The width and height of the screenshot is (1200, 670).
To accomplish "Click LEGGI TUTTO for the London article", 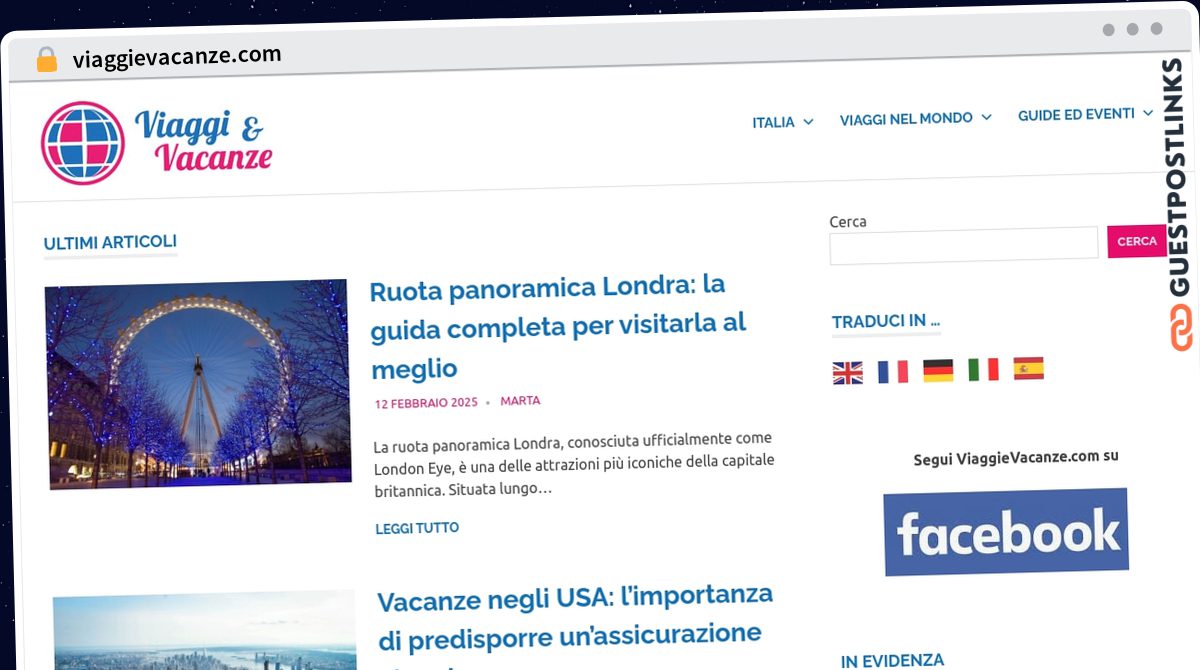I will 417,528.
